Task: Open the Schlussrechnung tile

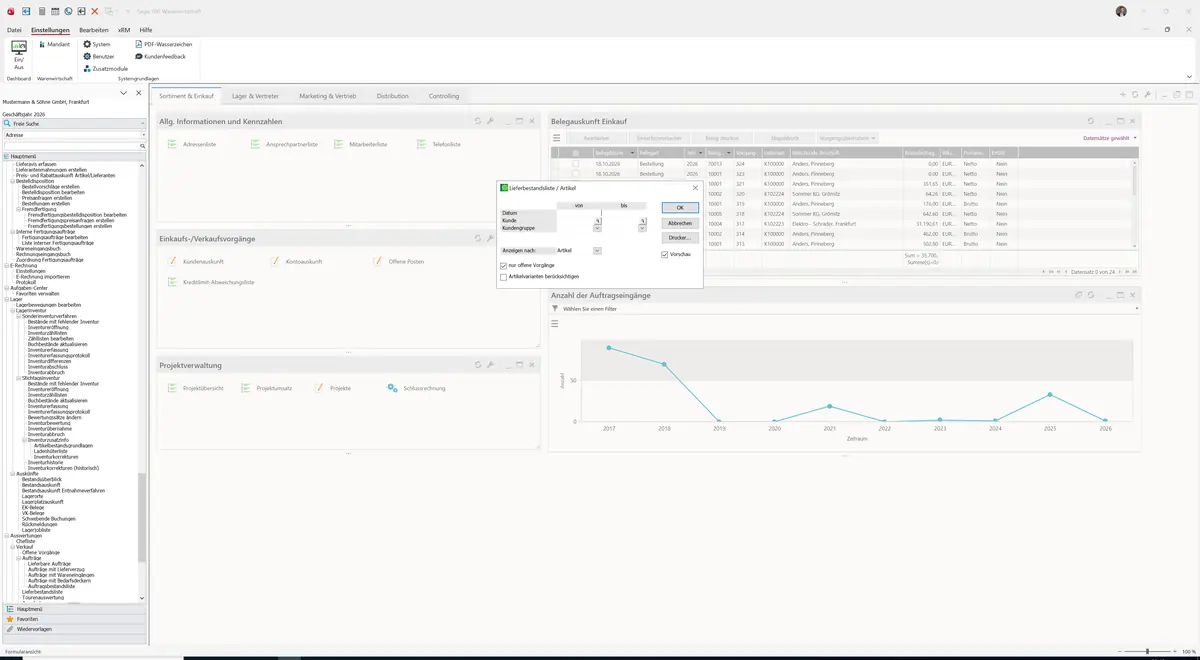Action: (418, 388)
